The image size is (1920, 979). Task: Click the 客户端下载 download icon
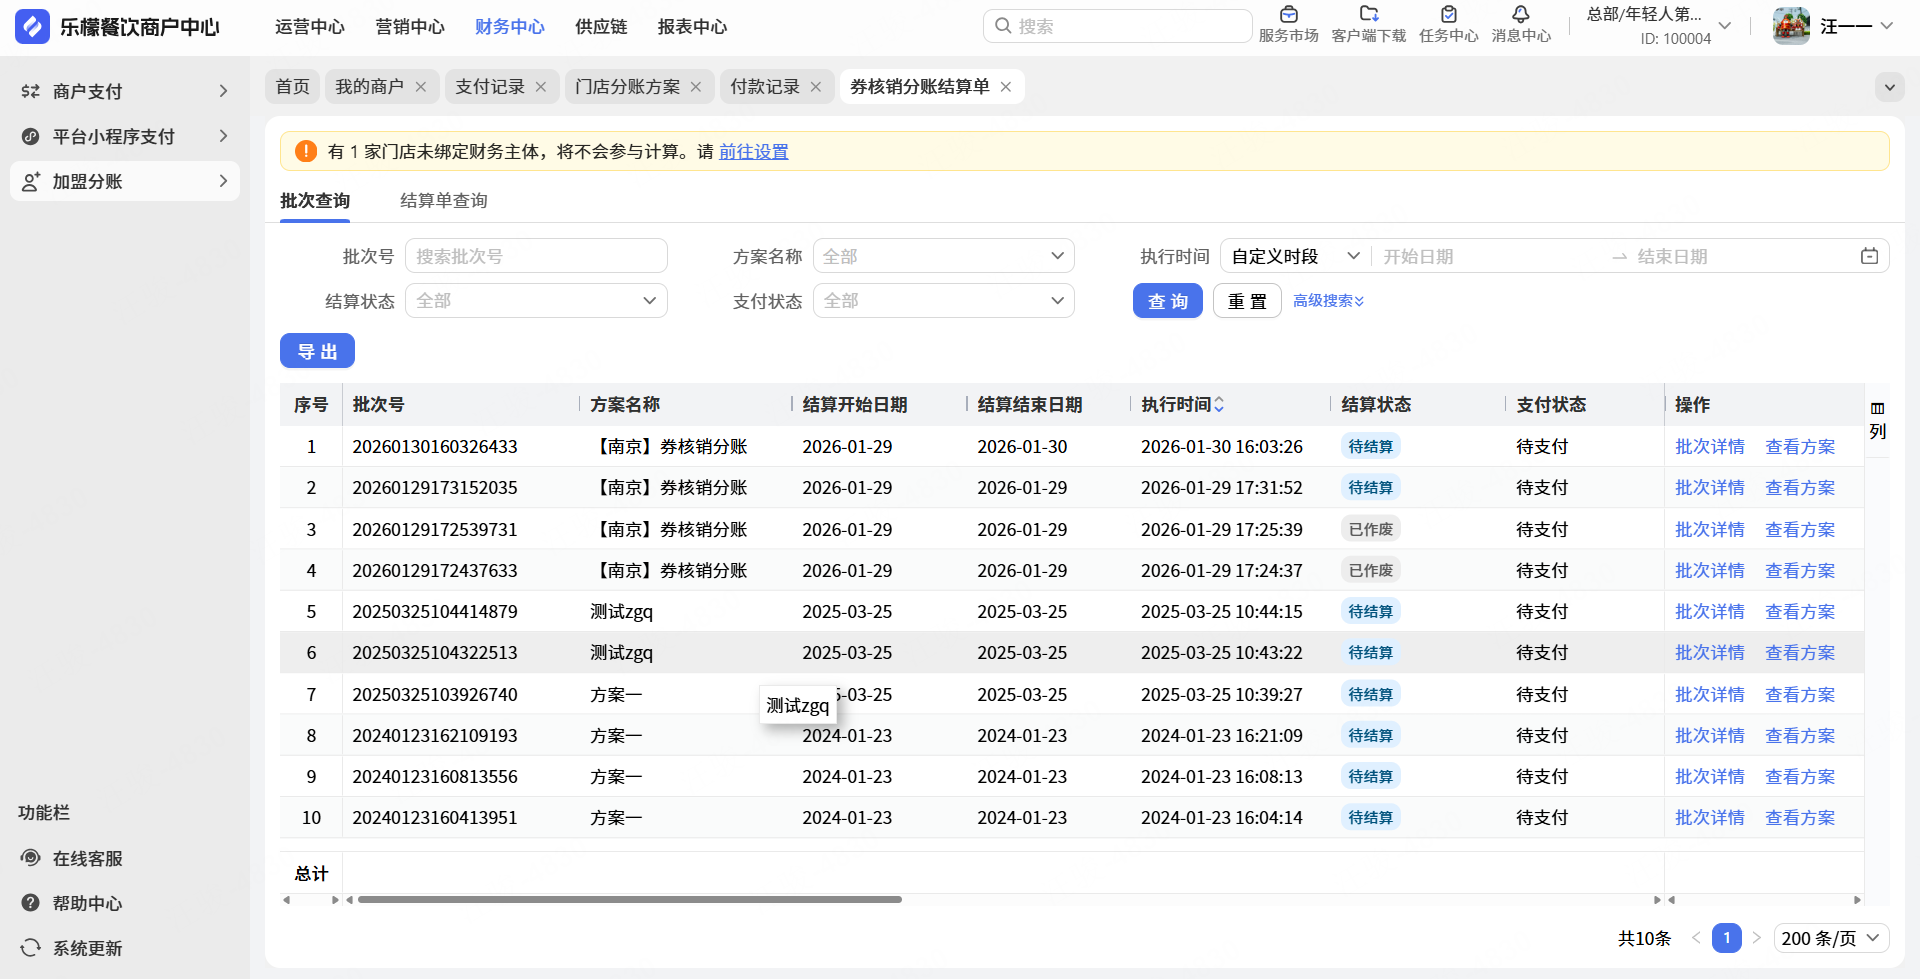1368,15
